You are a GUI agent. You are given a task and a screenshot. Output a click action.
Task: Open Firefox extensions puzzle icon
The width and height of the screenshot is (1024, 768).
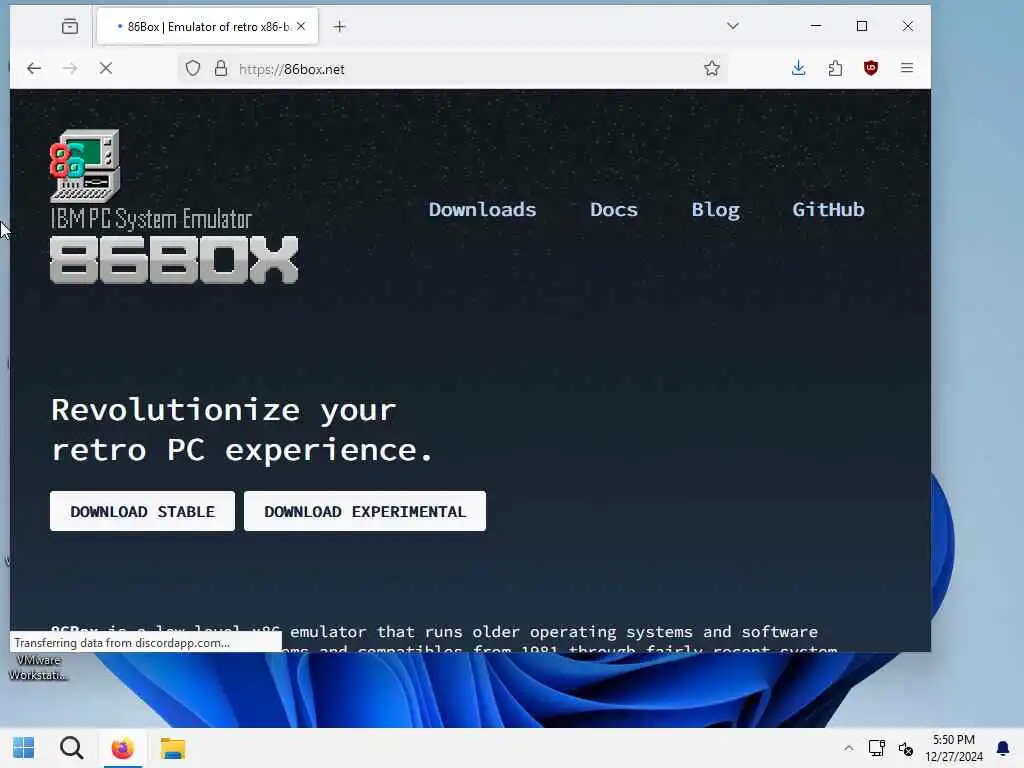[835, 68]
